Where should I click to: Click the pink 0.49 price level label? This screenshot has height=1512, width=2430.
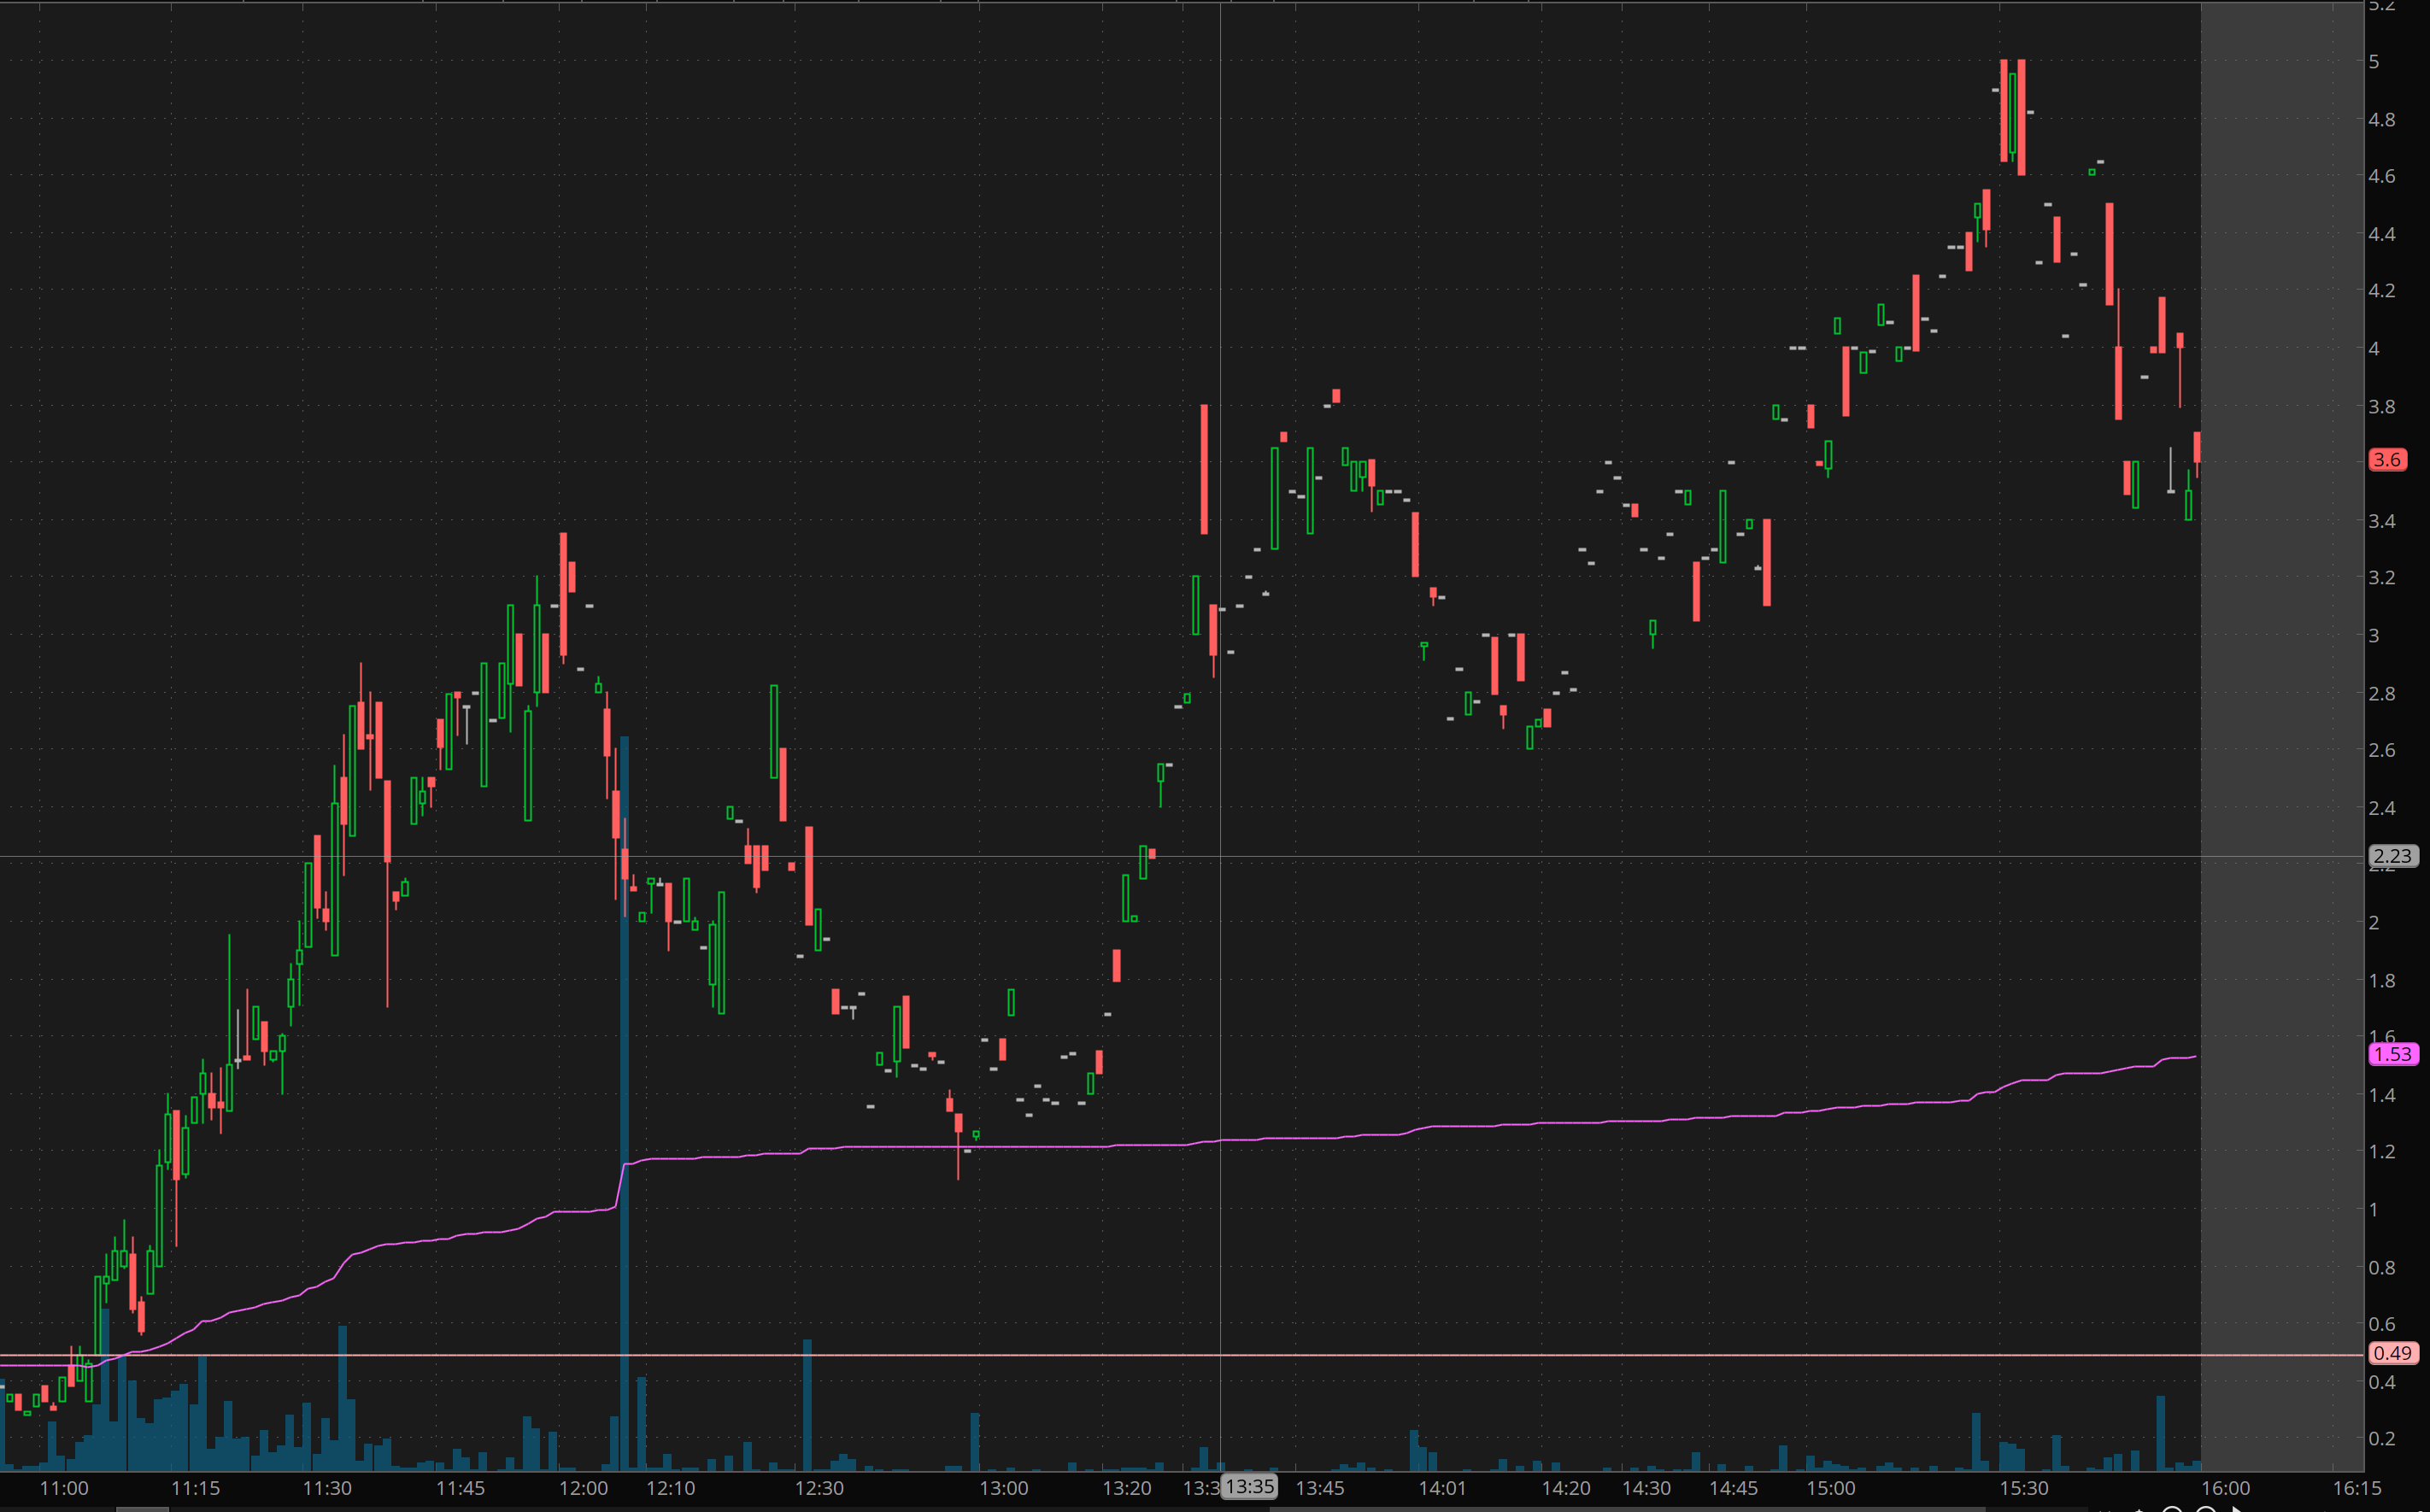[2392, 1353]
